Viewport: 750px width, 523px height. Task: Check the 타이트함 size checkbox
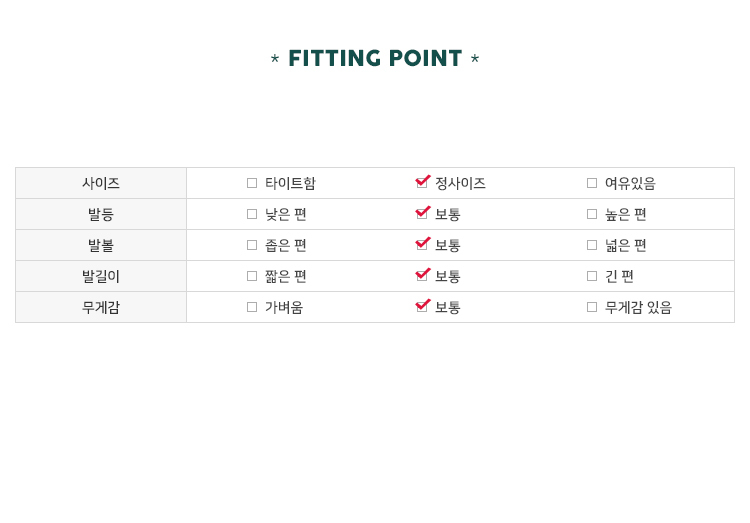tap(252, 183)
